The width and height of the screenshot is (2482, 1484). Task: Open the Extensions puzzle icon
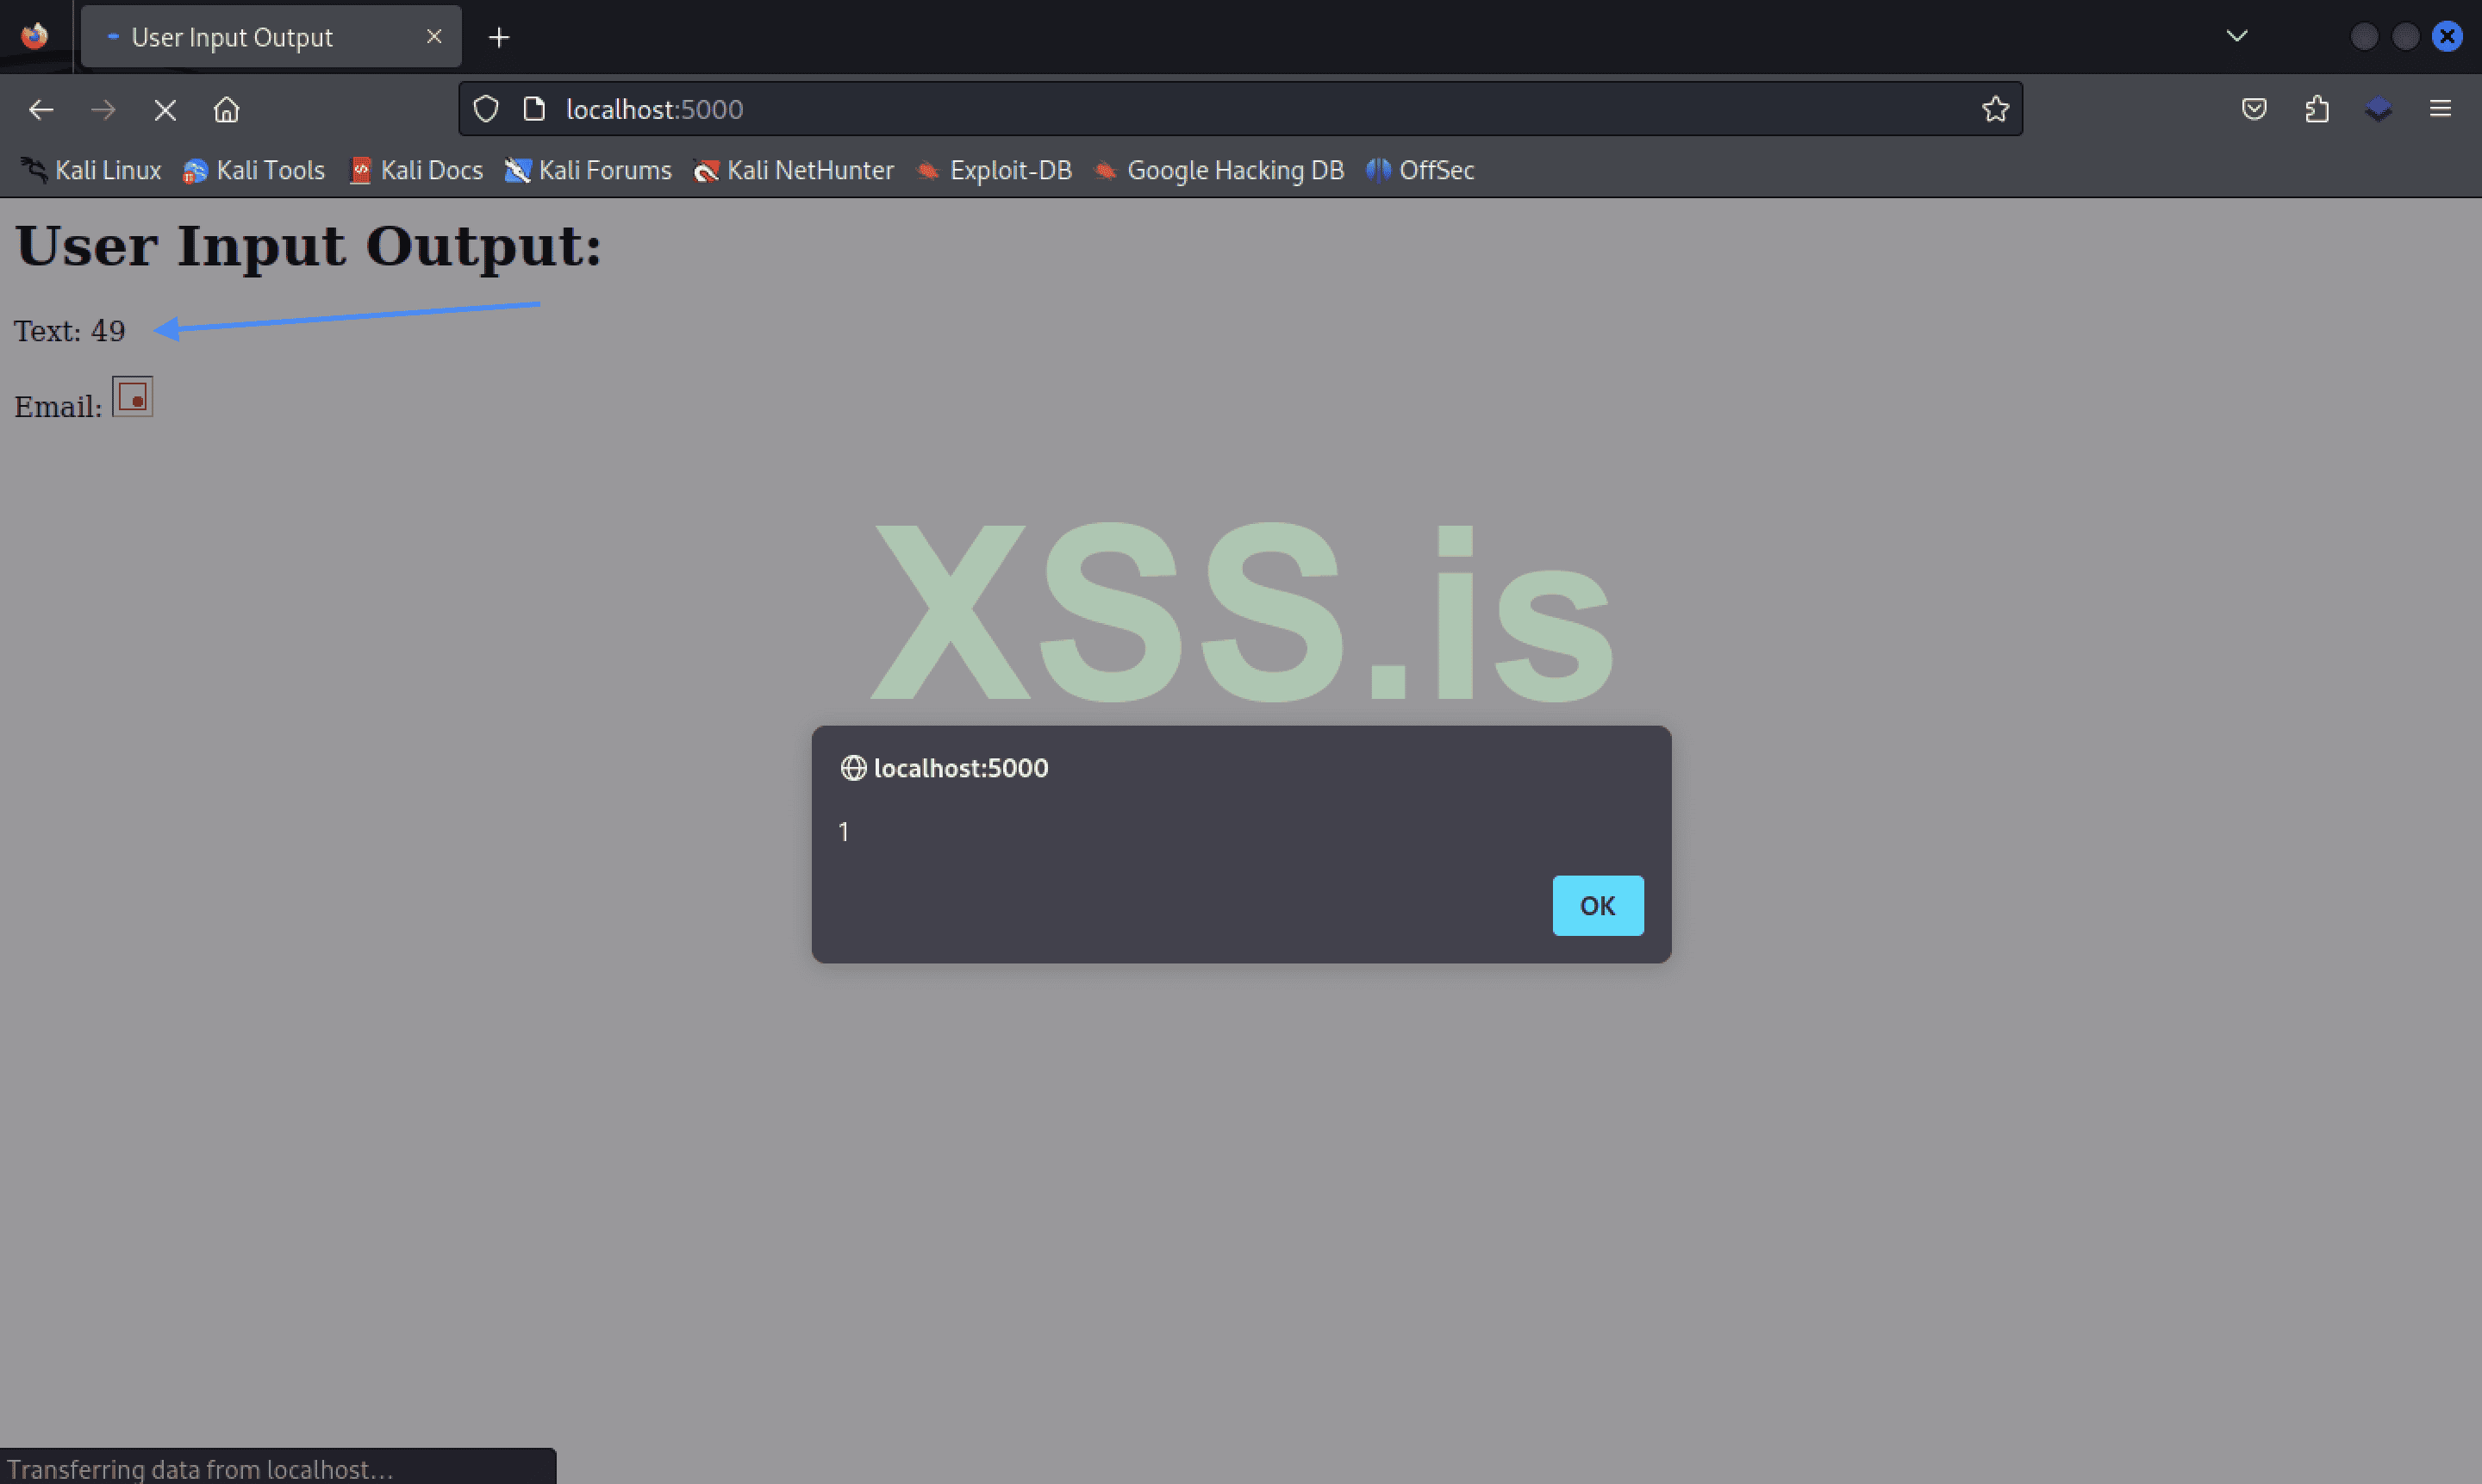pyautogui.click(x=2317, y=109)
